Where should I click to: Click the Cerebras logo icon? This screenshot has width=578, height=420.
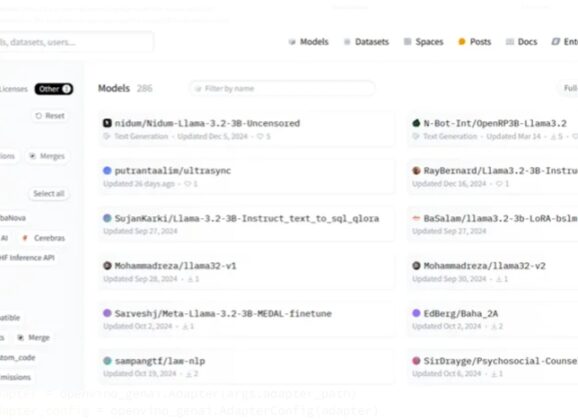pos(25,238)
